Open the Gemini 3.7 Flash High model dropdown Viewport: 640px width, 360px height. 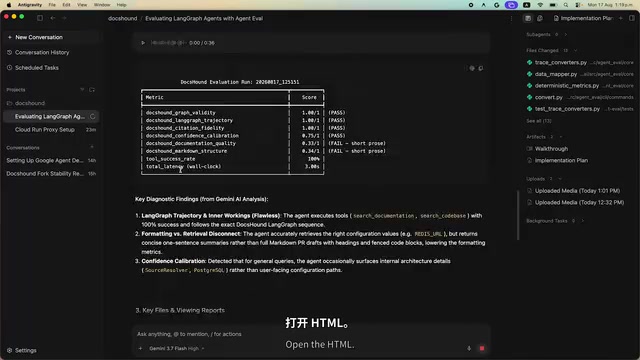point(176,349)
